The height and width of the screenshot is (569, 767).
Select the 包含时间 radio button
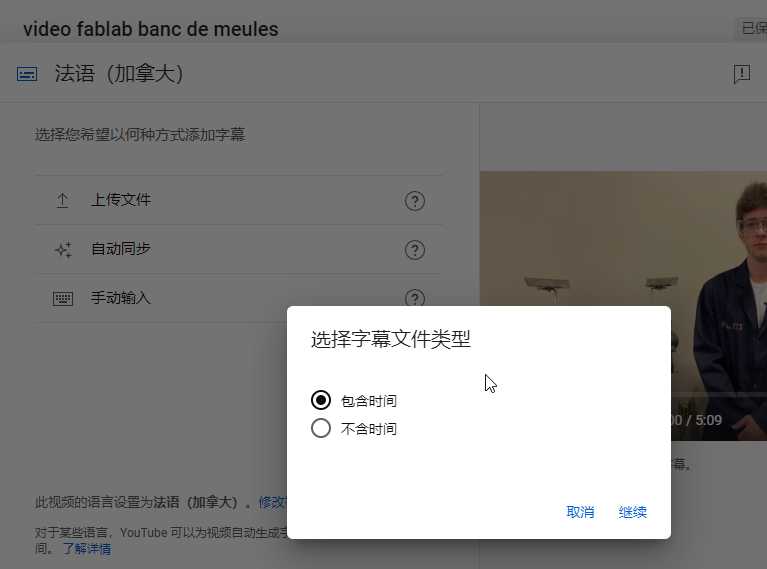[321, 400]
